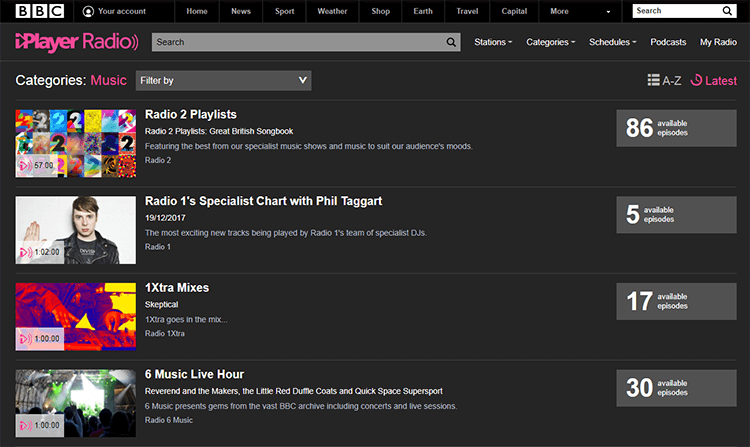
Task: Expand the More menu arrow in BBC bar
Action: pos(608,11)
